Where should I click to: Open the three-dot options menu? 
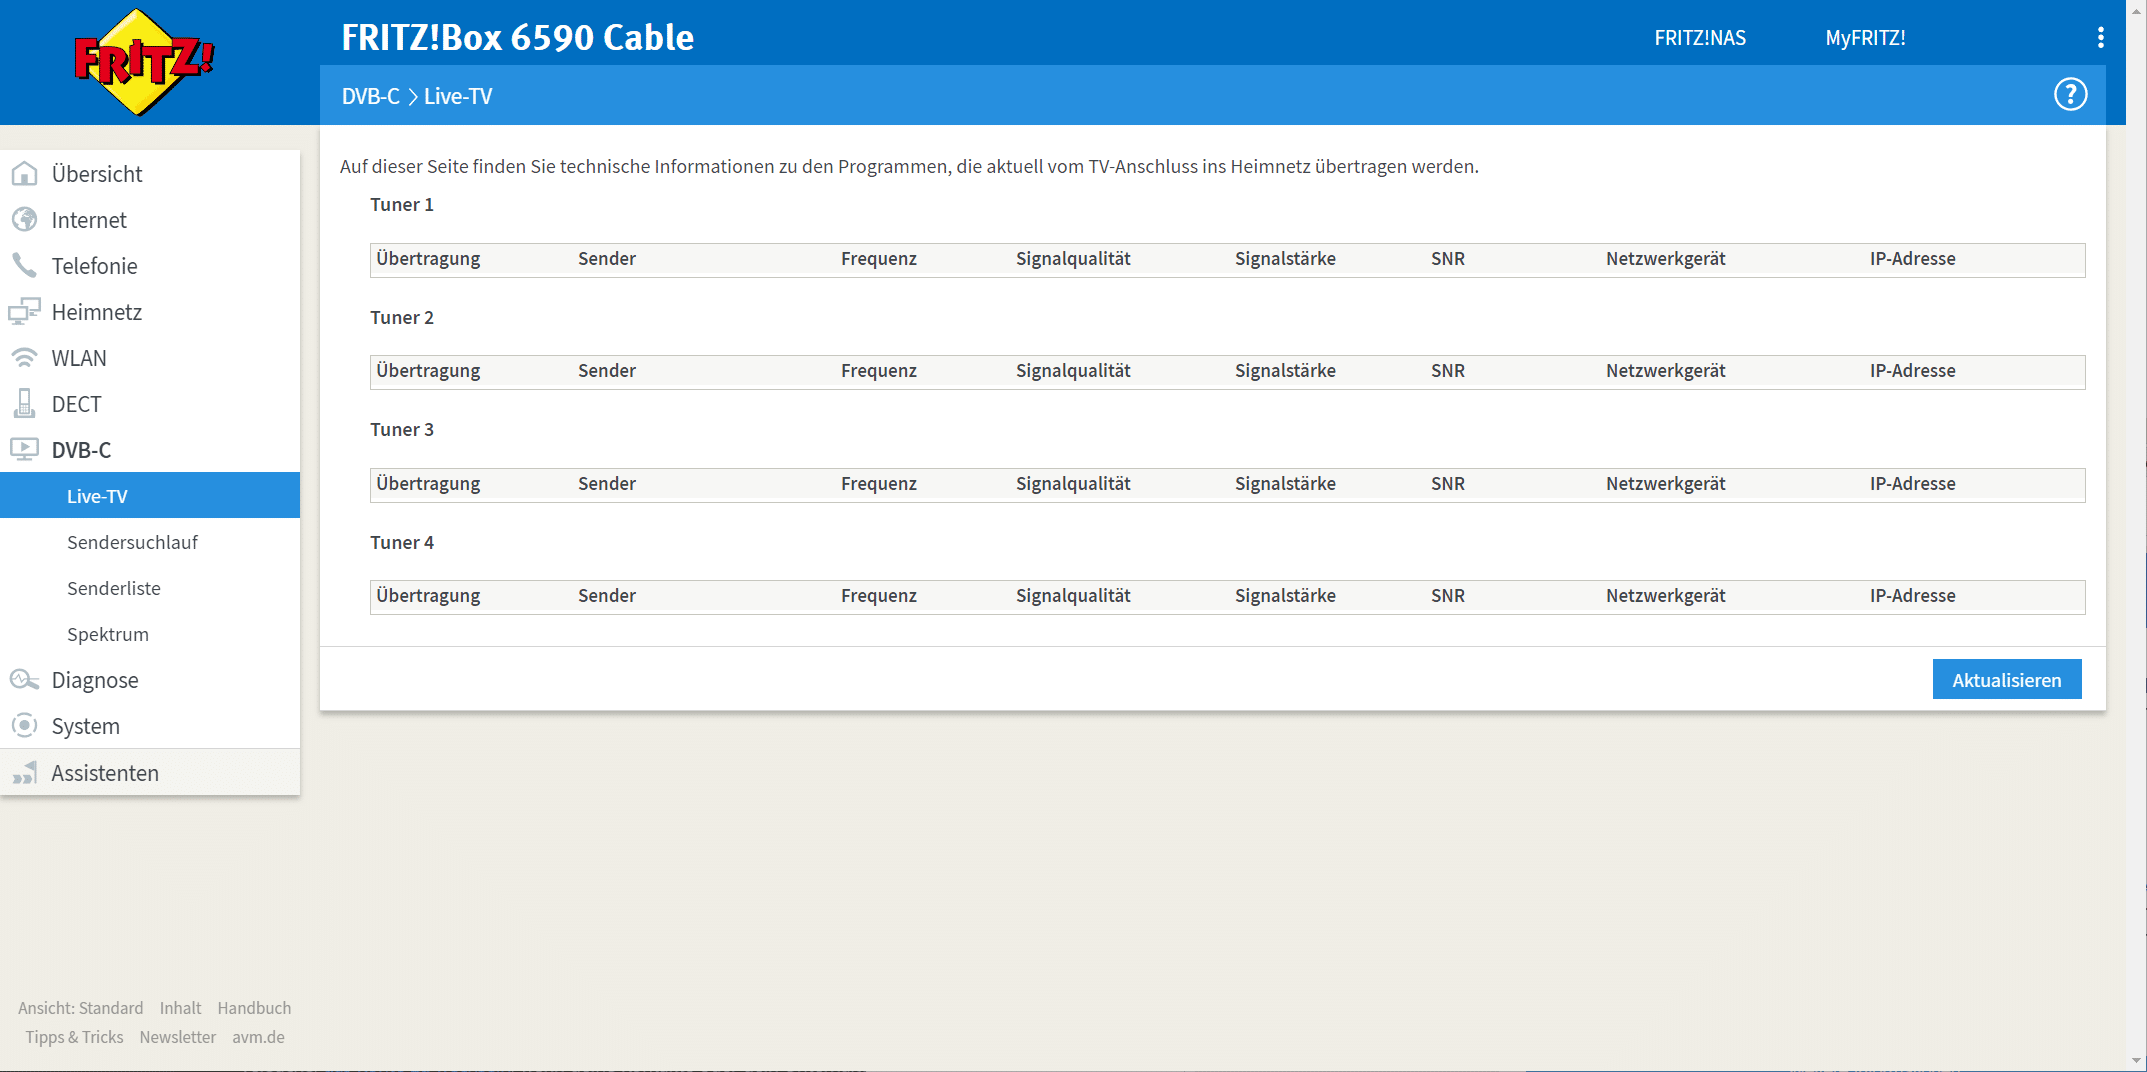coord(2100,38)
